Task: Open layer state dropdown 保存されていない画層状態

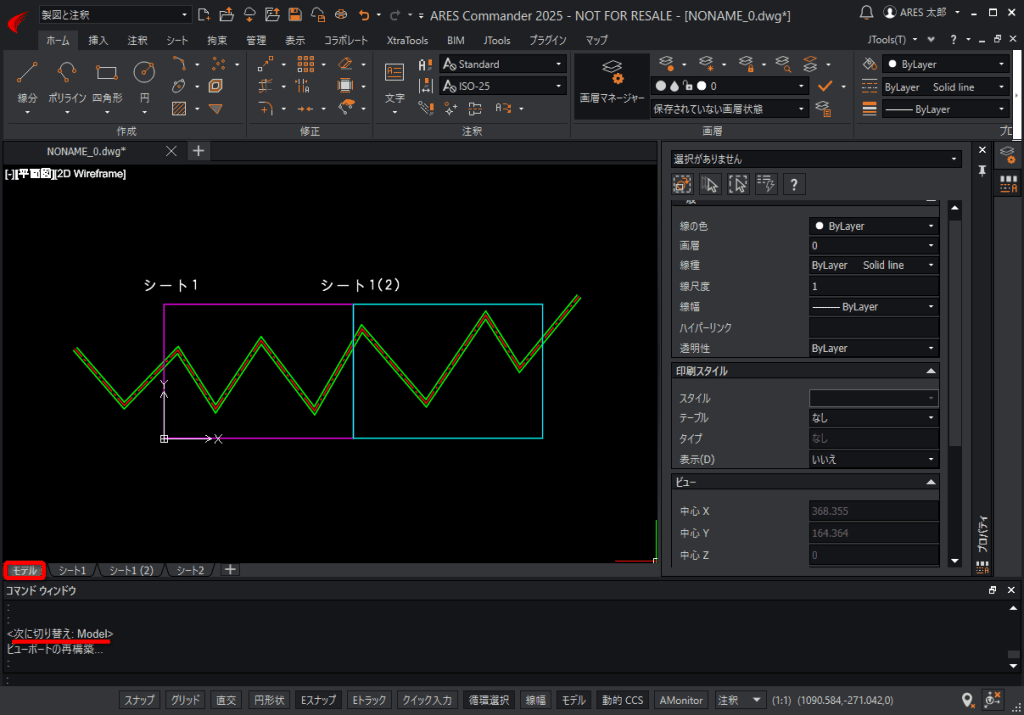Action: 729,109
